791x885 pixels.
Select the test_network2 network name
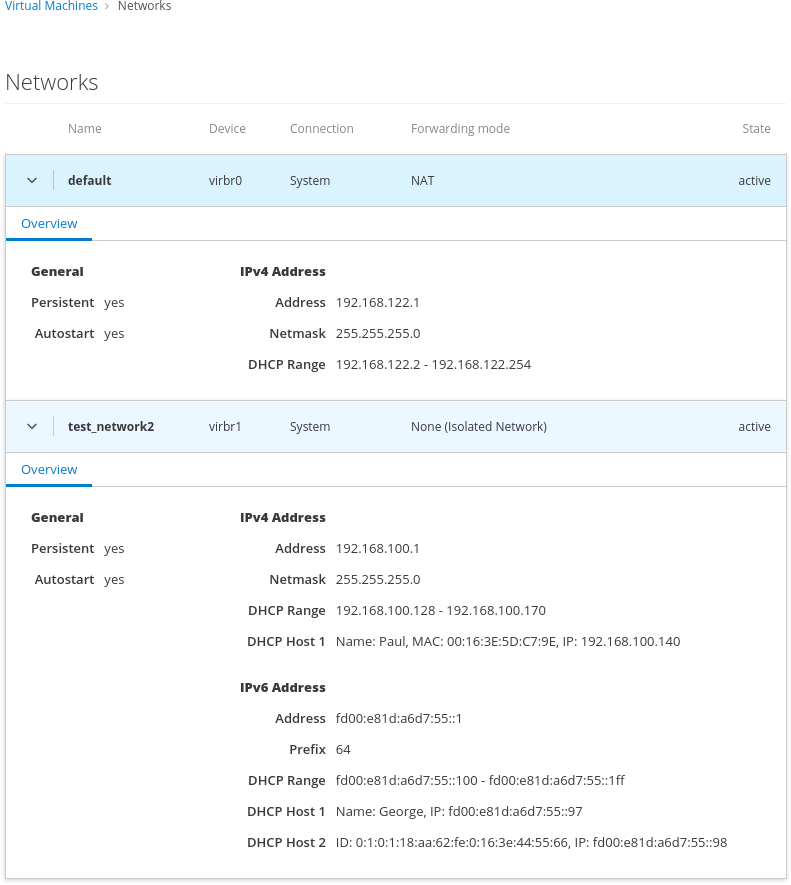tap(111, 427)
